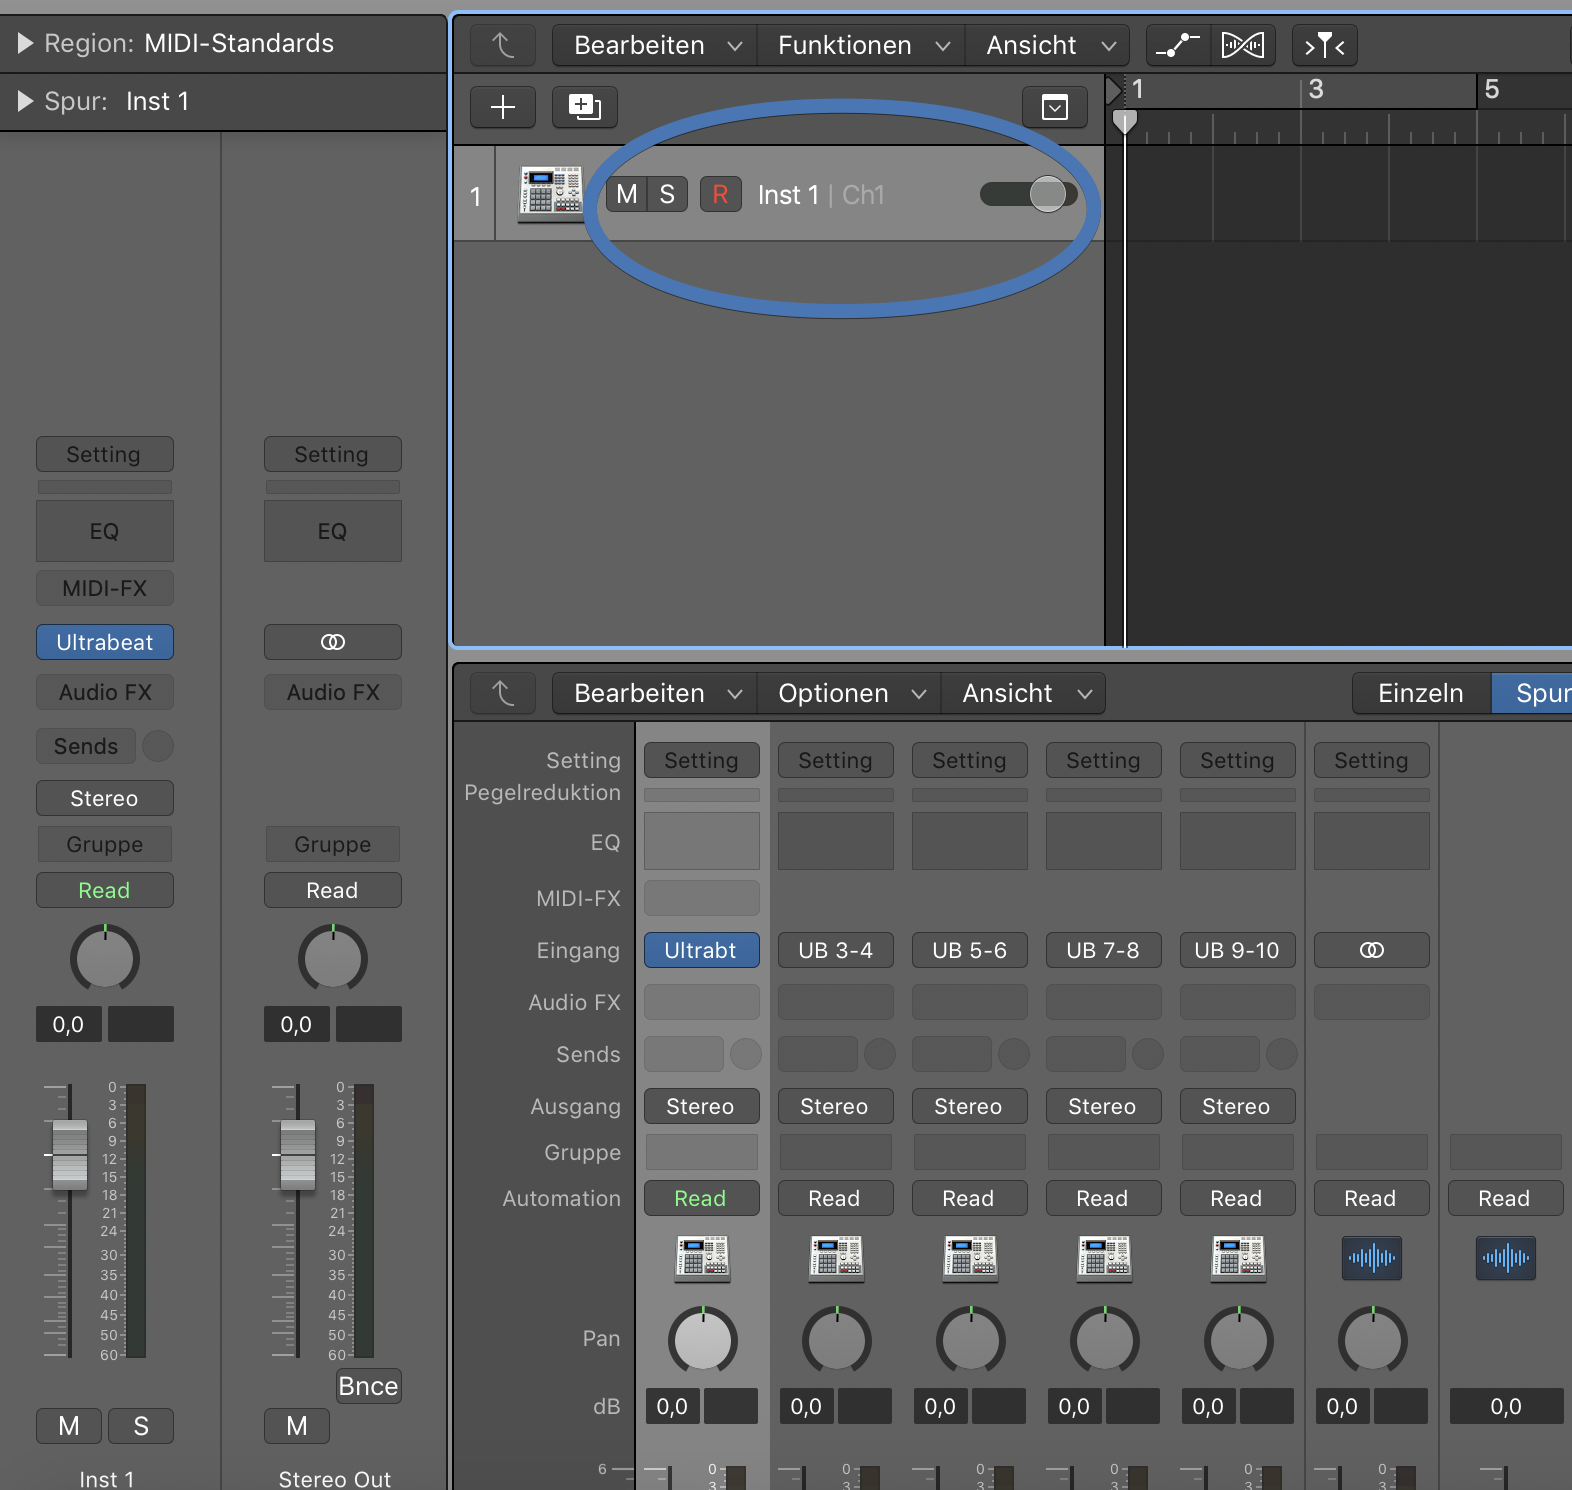The height and width of the screenshot is (1490, 1572).
Task: Click the Ultrabeat instrument slot
Action: tap(105, 642)
